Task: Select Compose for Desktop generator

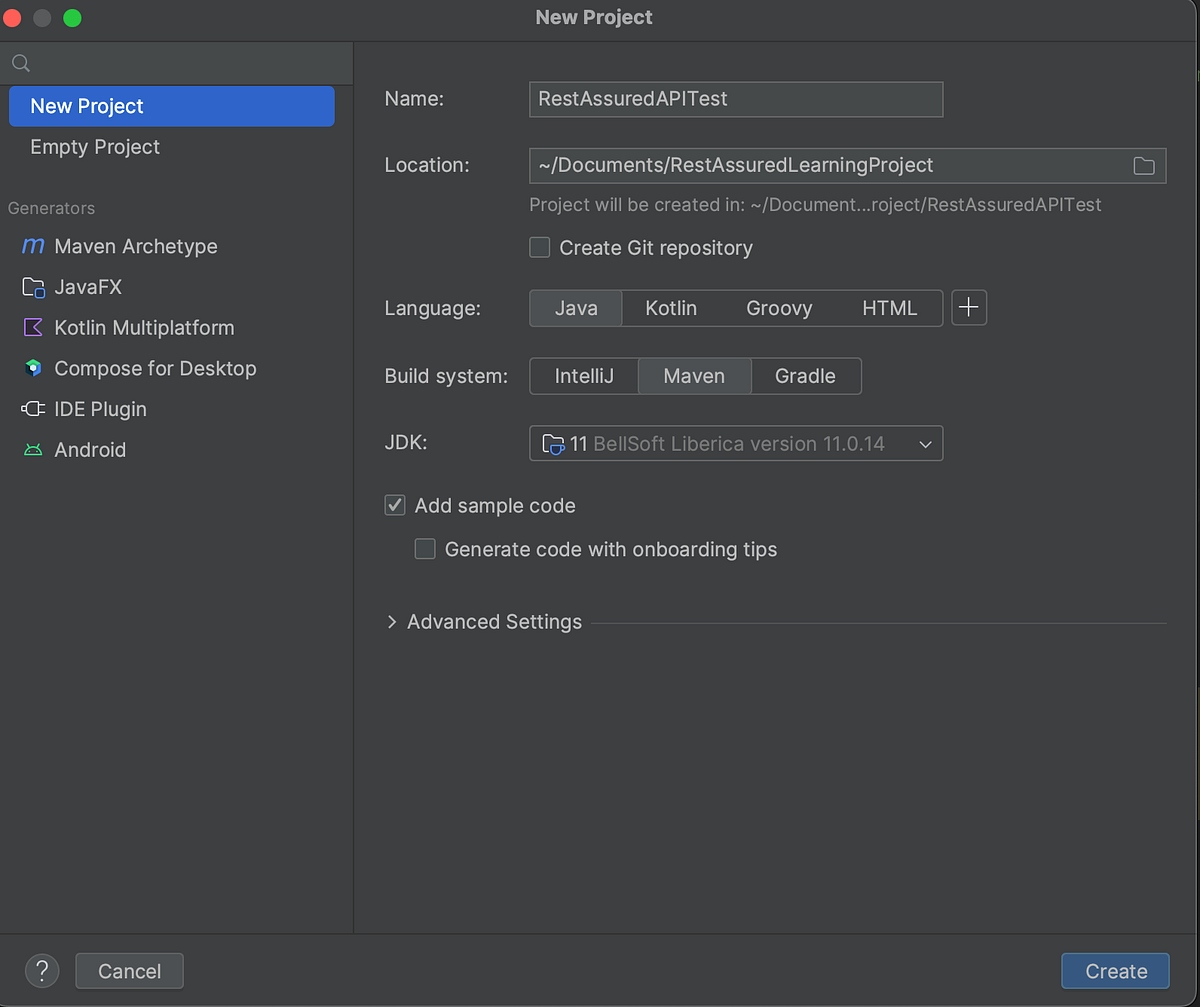Action: coord(155,368)
